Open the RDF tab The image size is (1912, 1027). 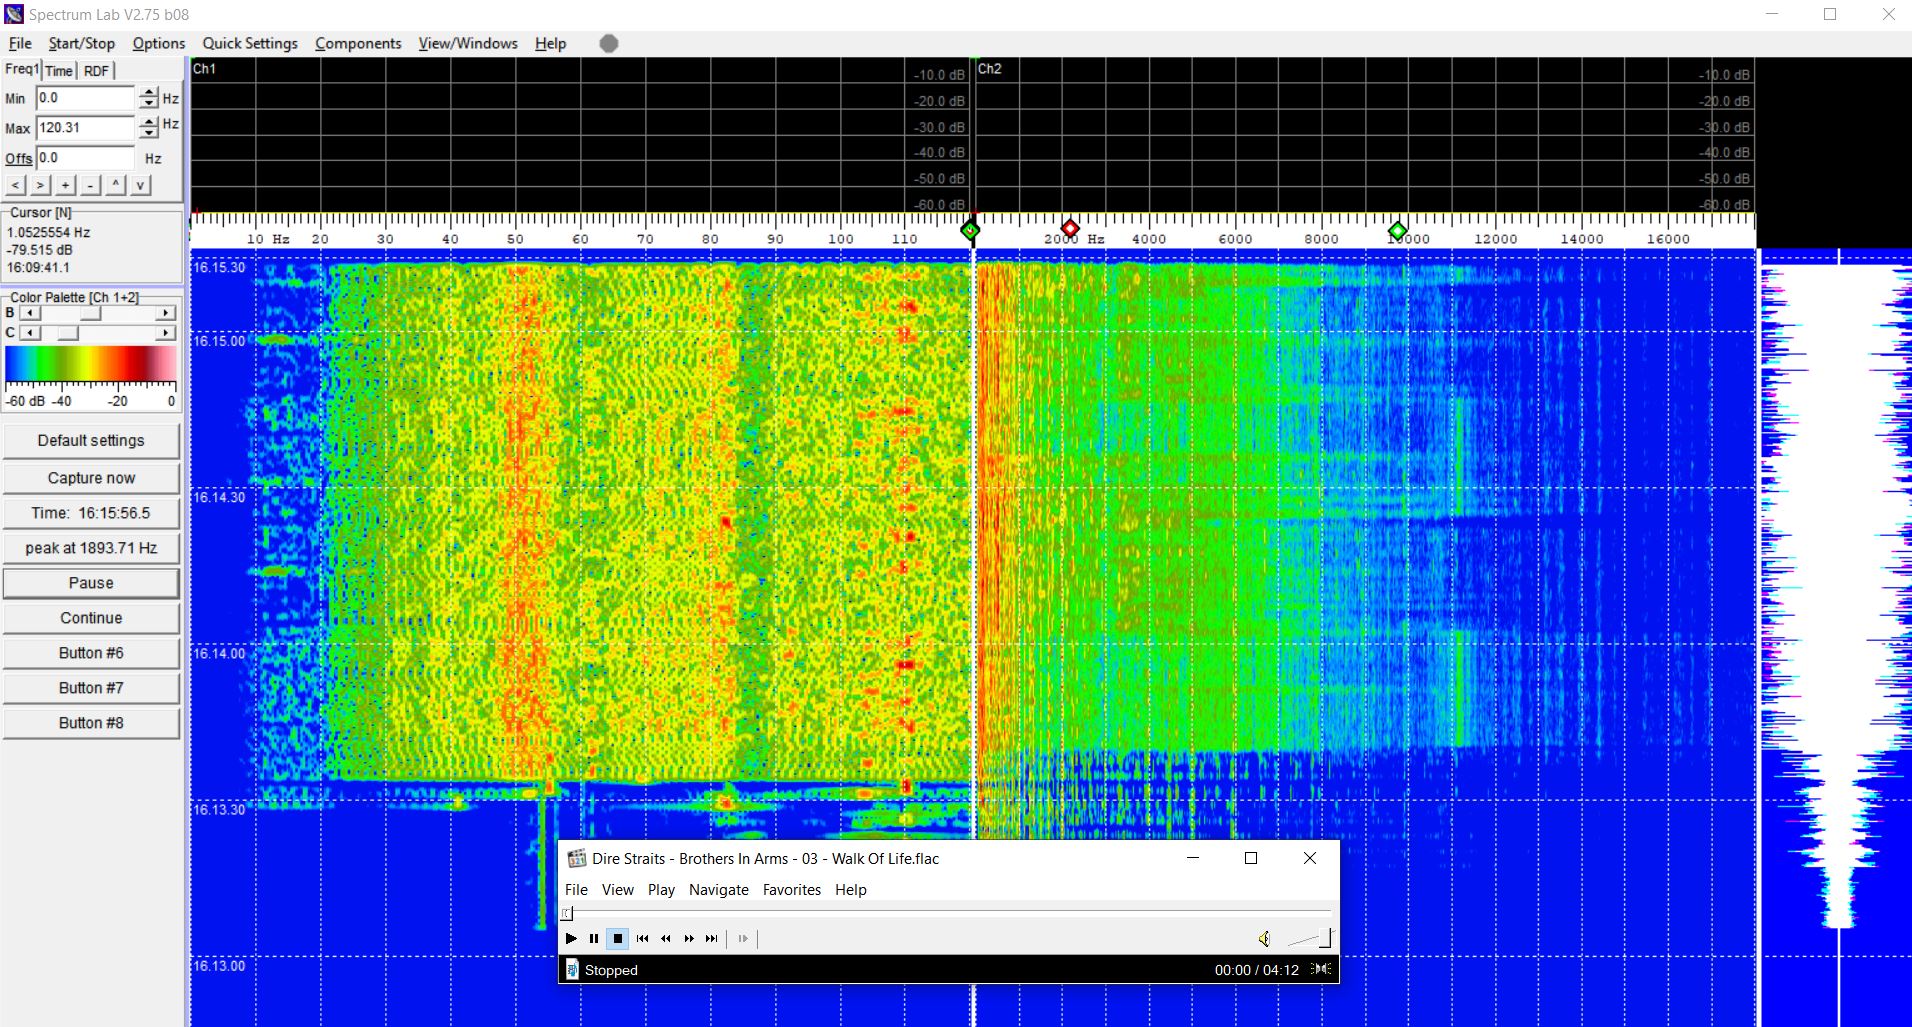tap(96, 71)
